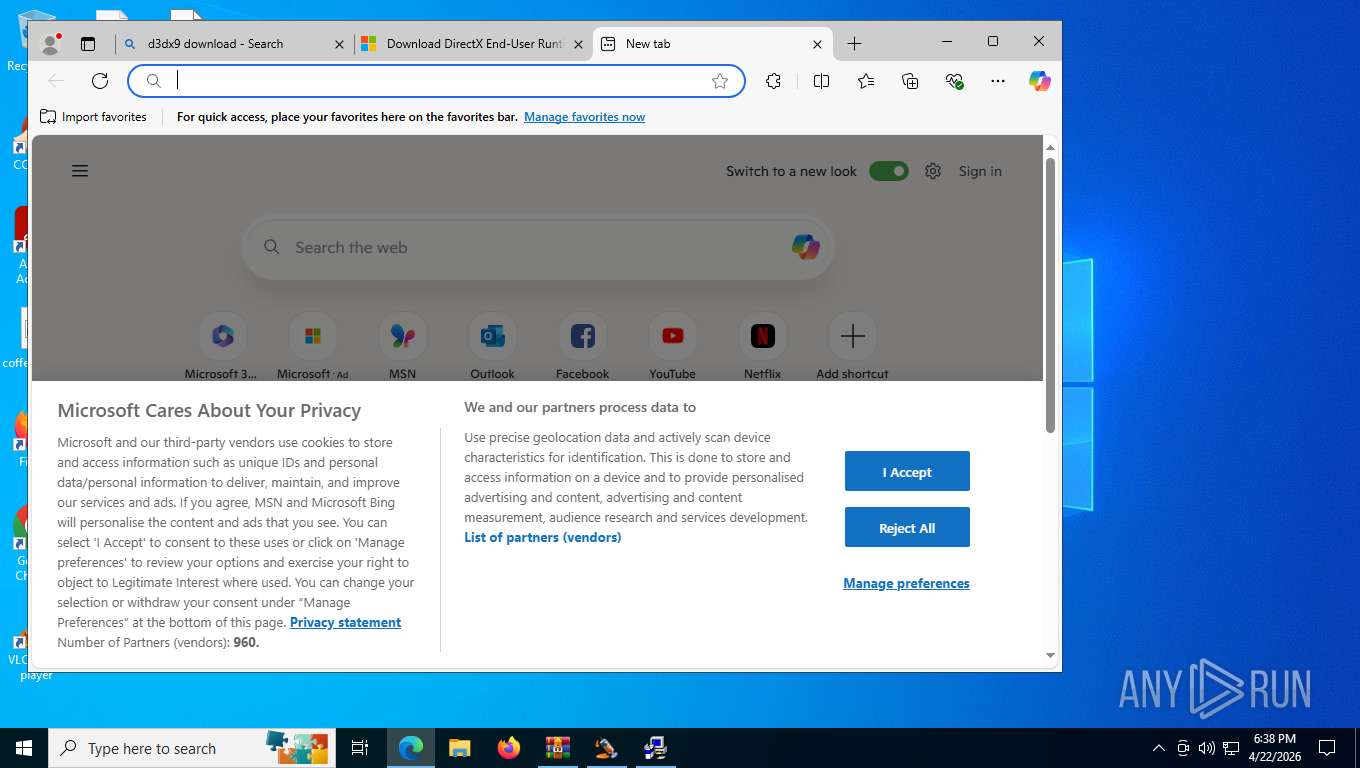
Task: Open page settings gear icon
Action: (x=933, y=171)
